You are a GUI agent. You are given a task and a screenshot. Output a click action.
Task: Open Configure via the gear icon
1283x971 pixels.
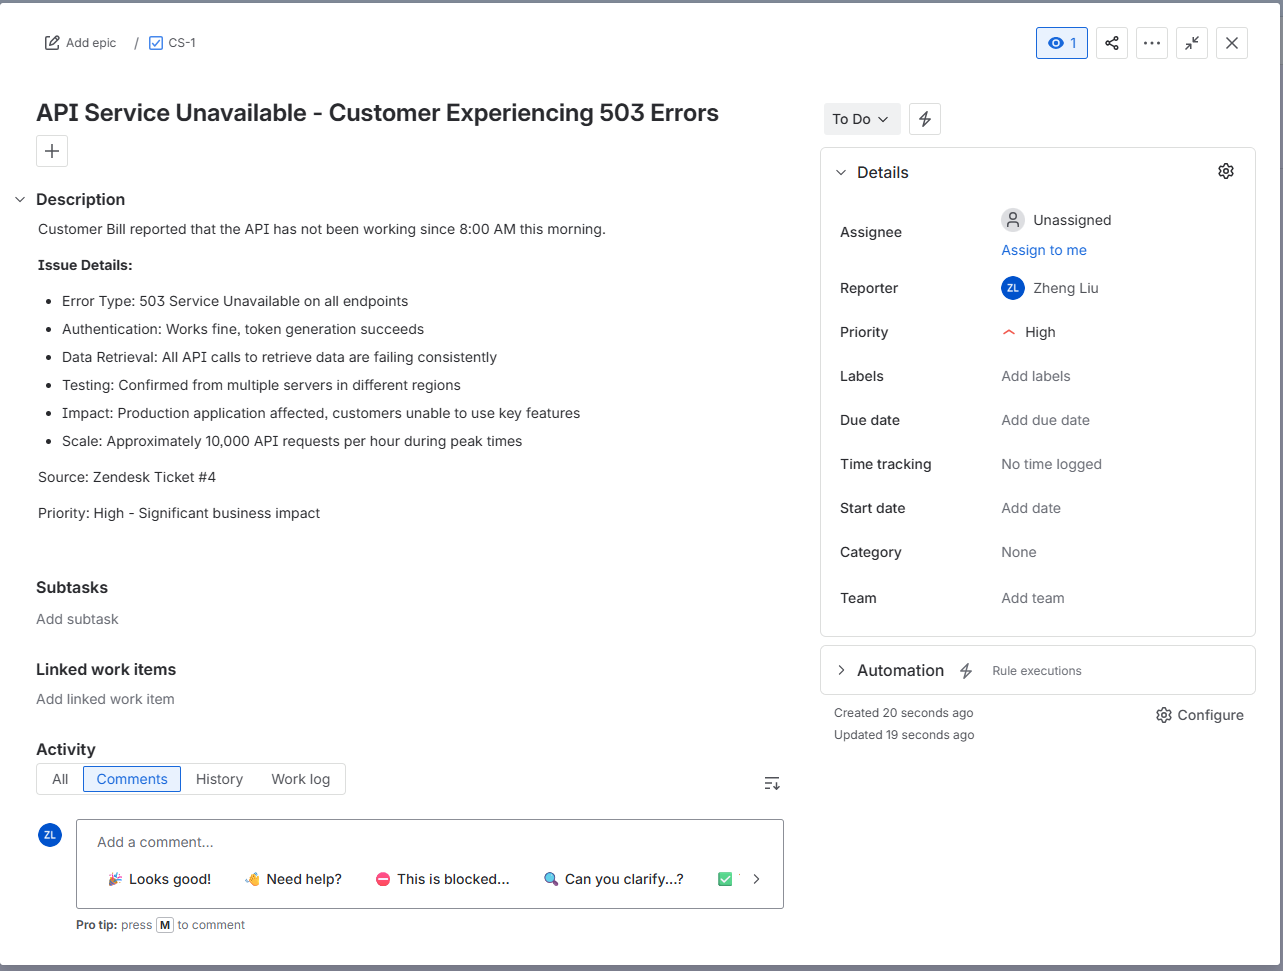click(x=1163, y=715)
